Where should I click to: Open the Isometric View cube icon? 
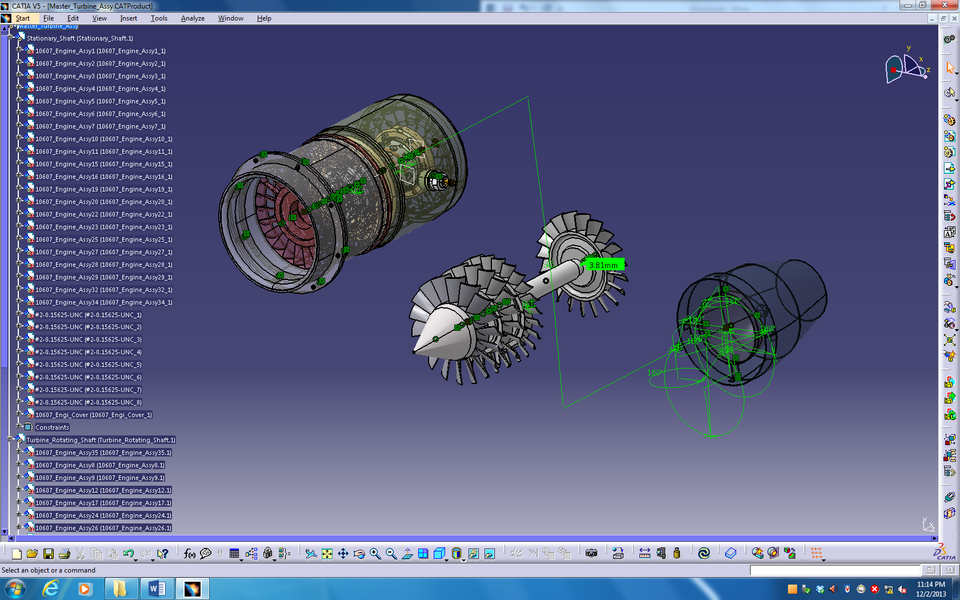(x=438, y=551)
